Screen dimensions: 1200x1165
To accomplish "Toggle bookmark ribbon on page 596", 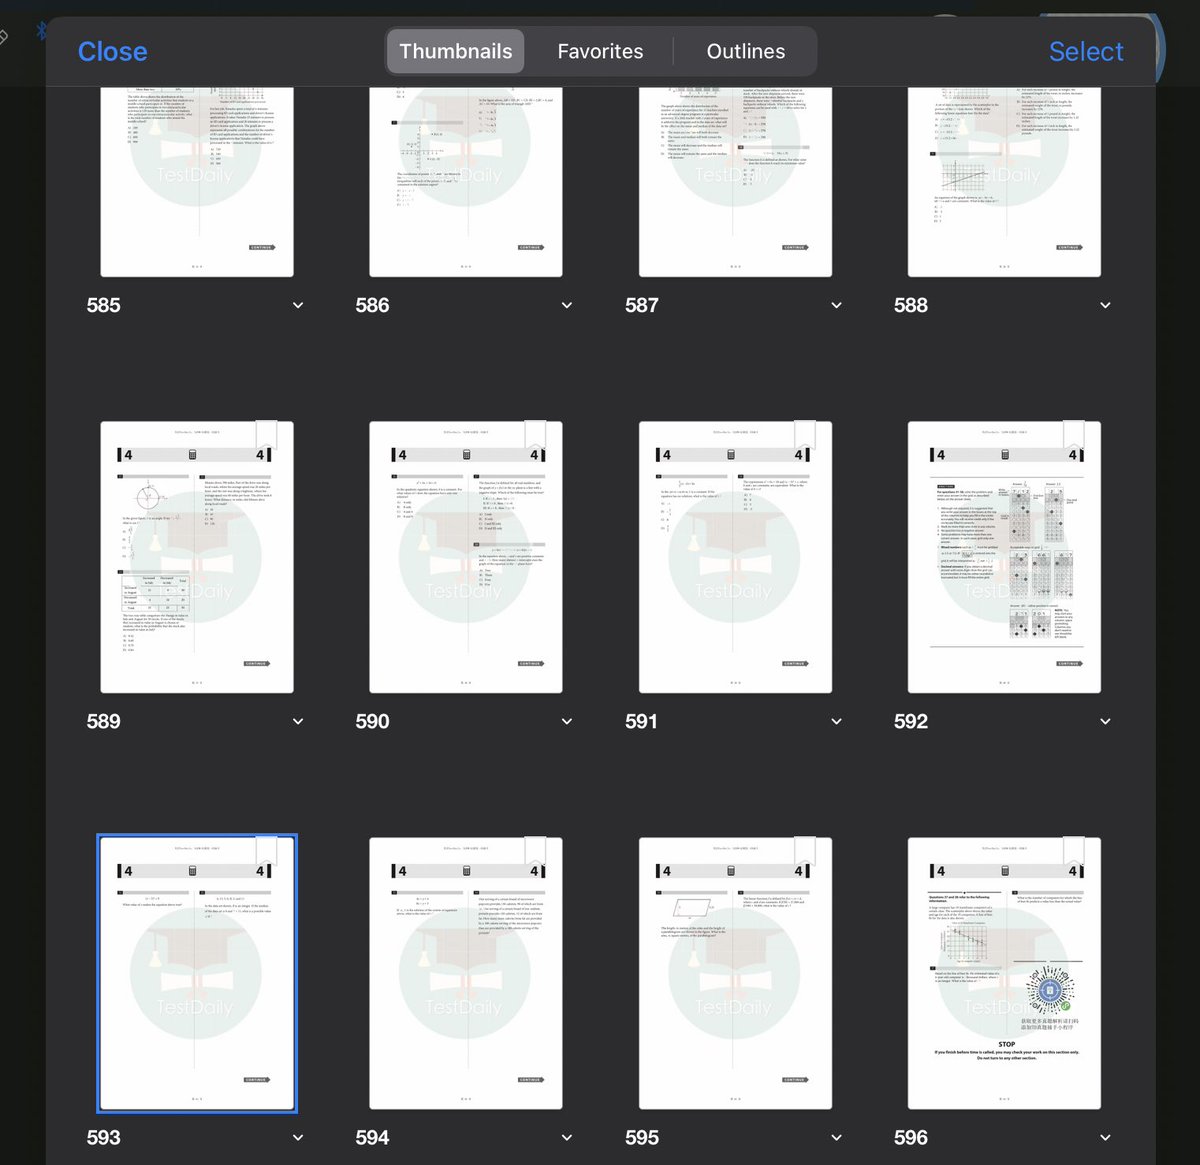I will 1073,851.
